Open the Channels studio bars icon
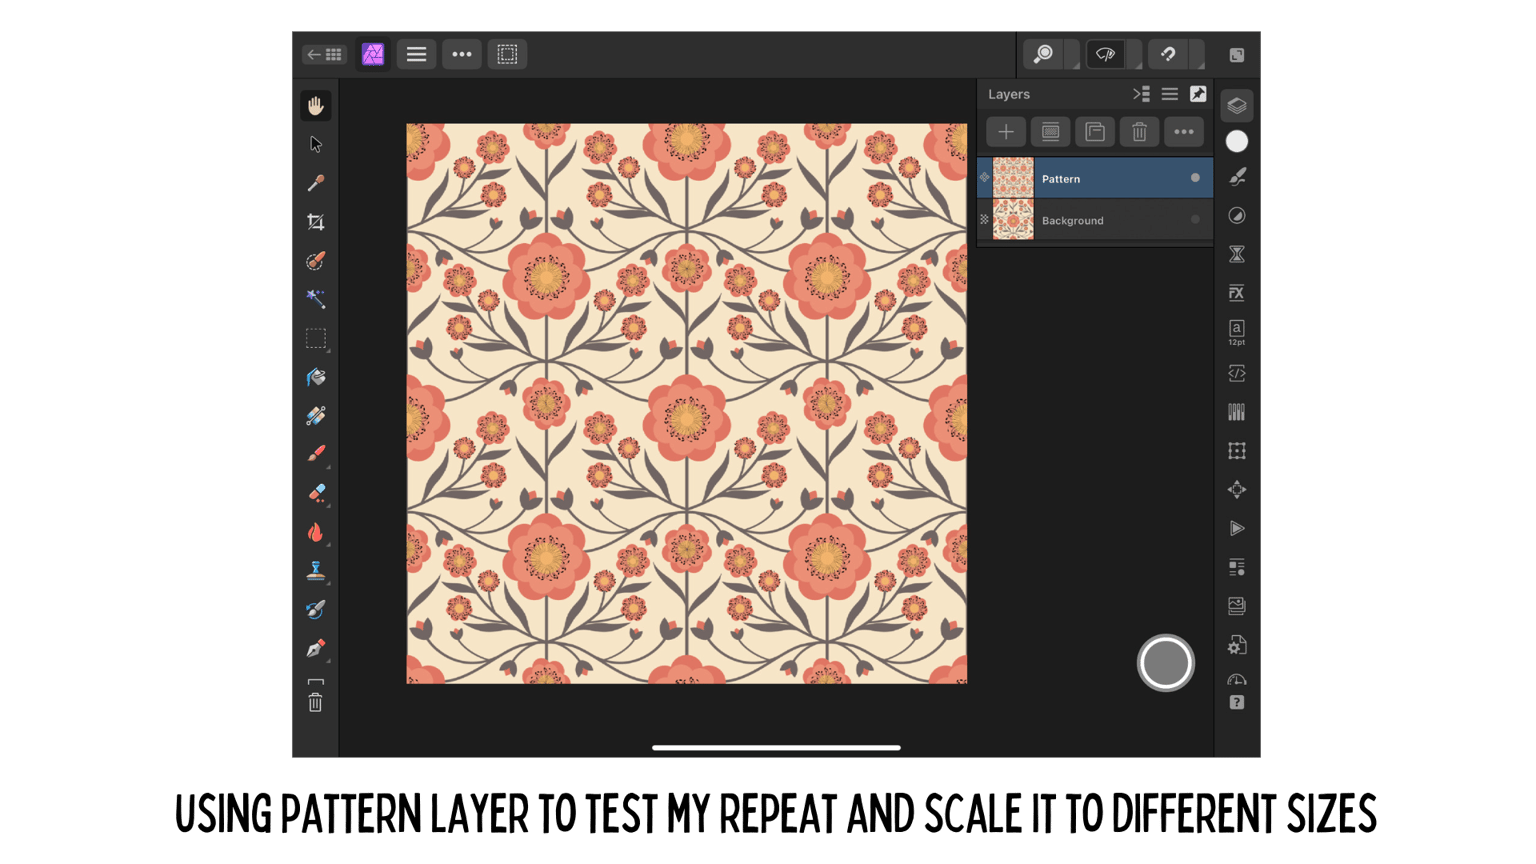 click(1237, 412)
